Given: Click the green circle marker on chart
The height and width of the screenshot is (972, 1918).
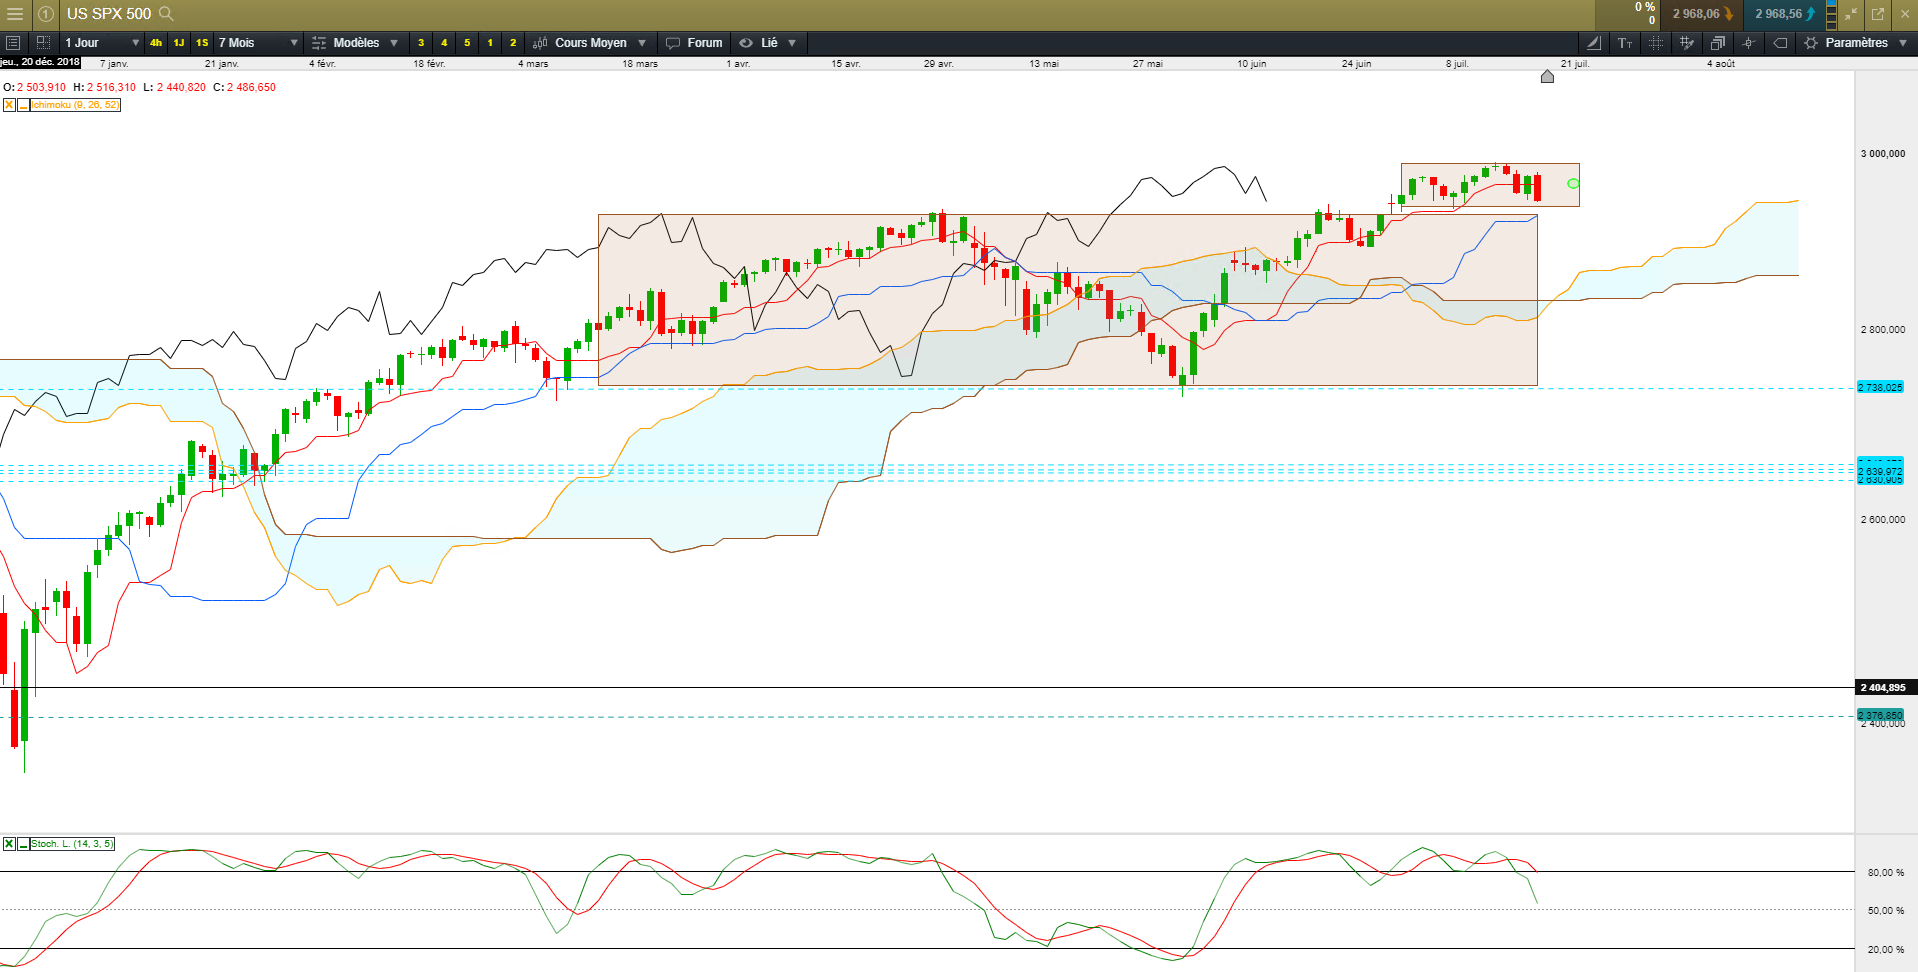Looking at the screenshot, I should click(1573, 184).
